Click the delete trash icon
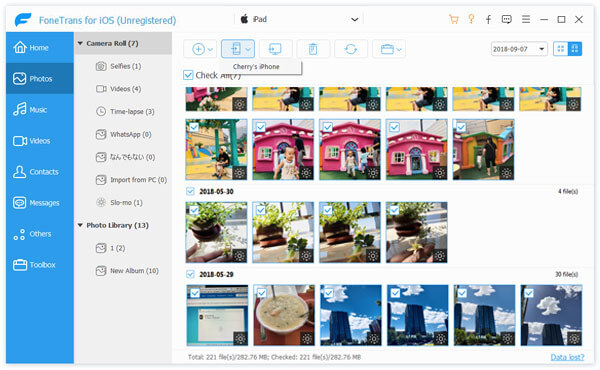This screenshot has width=600, height=370. (x=313, y=49)
